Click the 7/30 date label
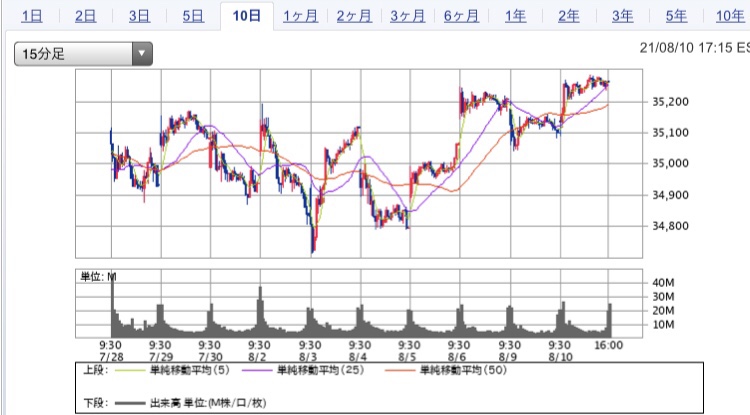This screenshot has height=415, width=750. (x=210, y=357)
